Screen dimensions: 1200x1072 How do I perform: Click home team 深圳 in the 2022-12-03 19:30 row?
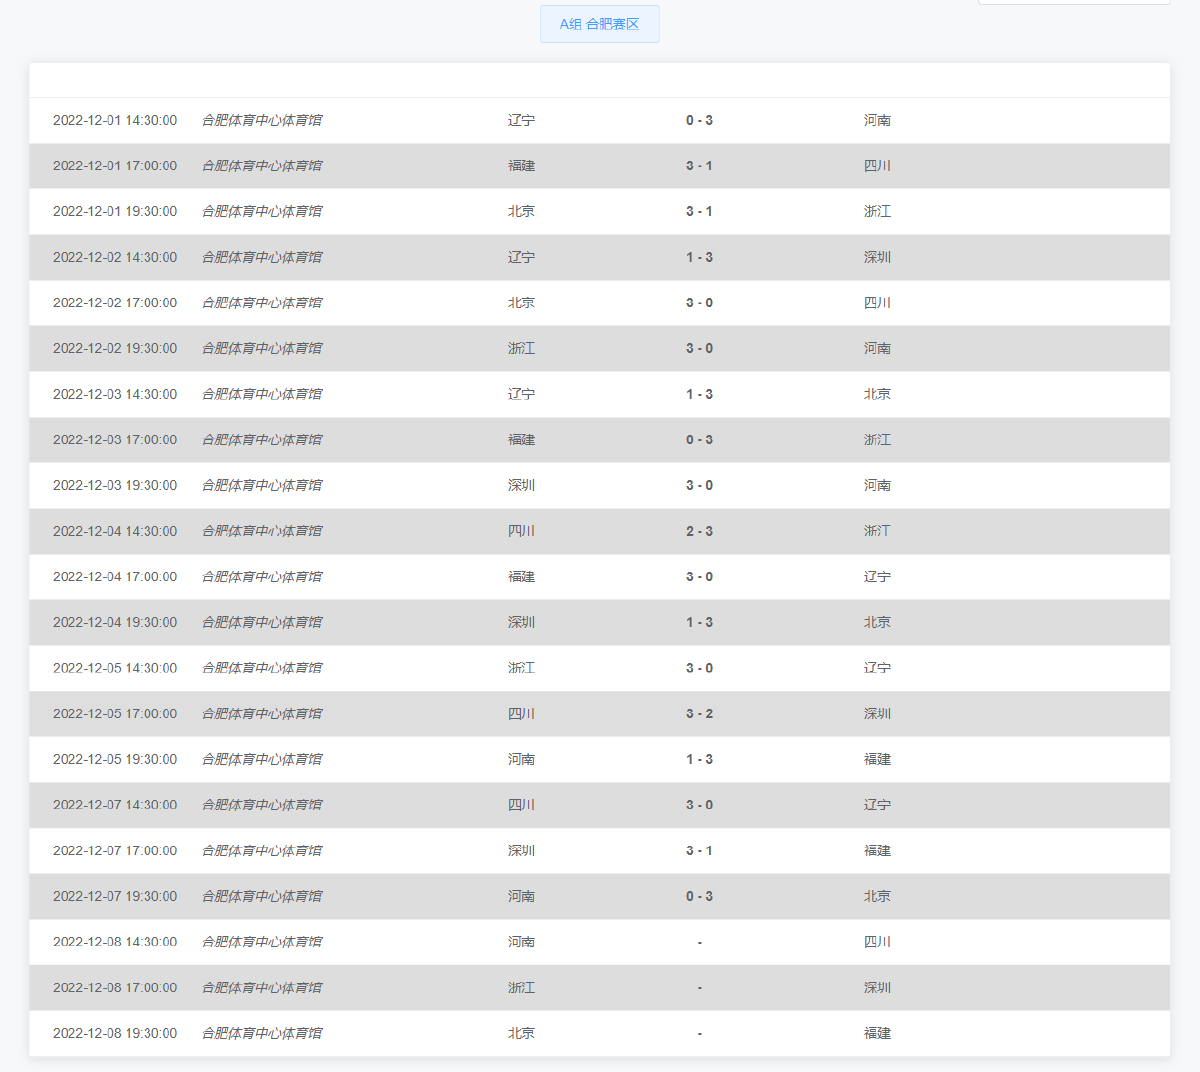521,485
